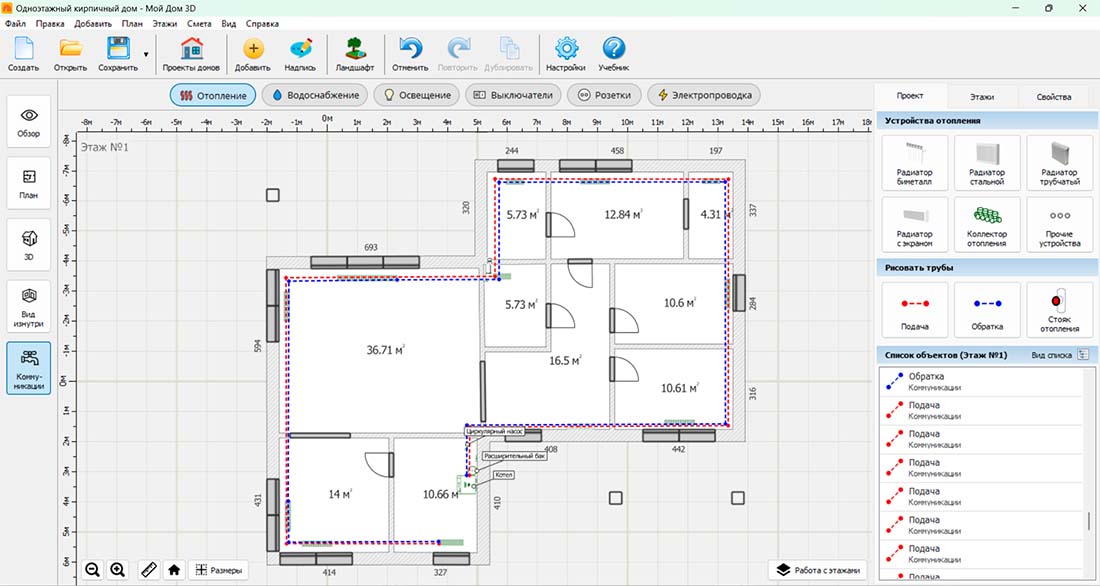Open the Смета menu
The width and height of the screenshot is (1100, 586).
[x=199, y=22]
